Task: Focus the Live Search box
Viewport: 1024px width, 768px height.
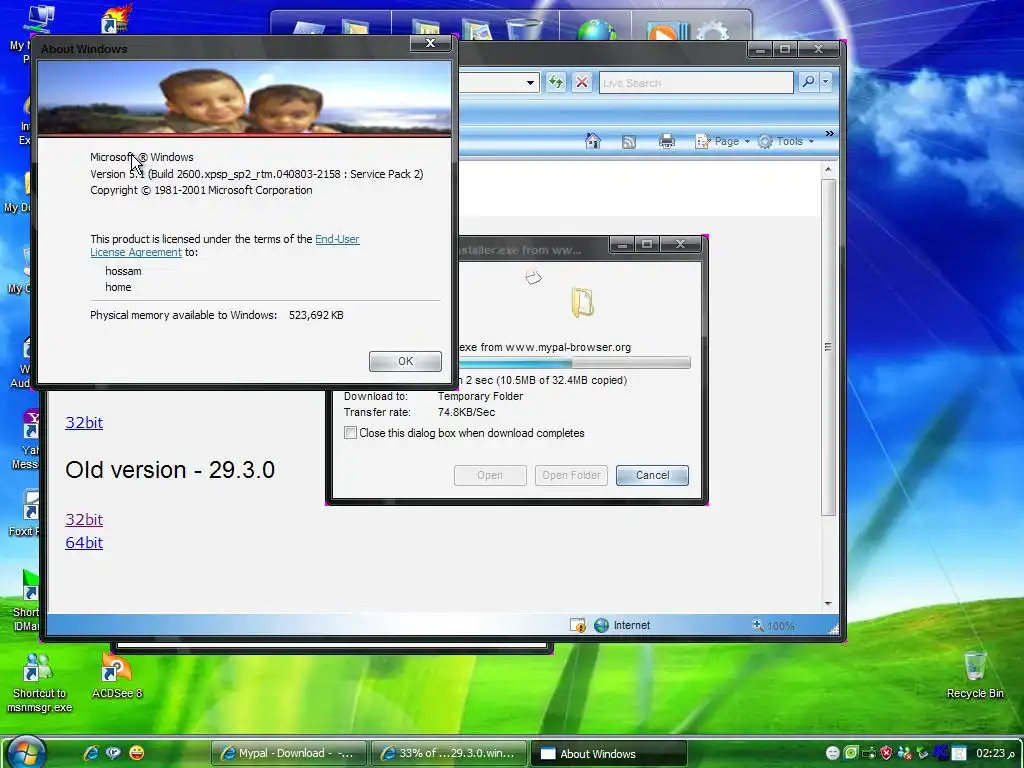Action: point(696,83)
